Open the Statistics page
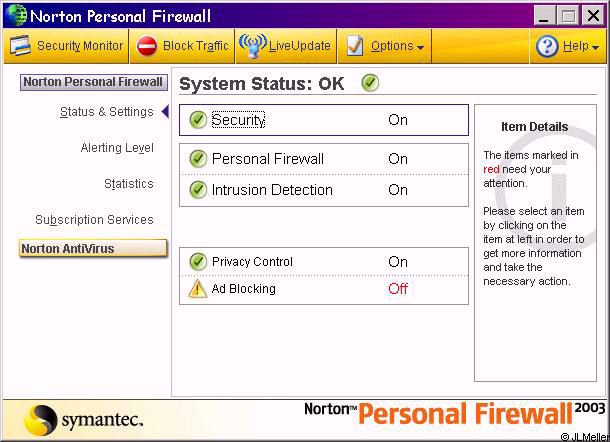This screenshot has height=442, width=610. (x=128, y=184)
